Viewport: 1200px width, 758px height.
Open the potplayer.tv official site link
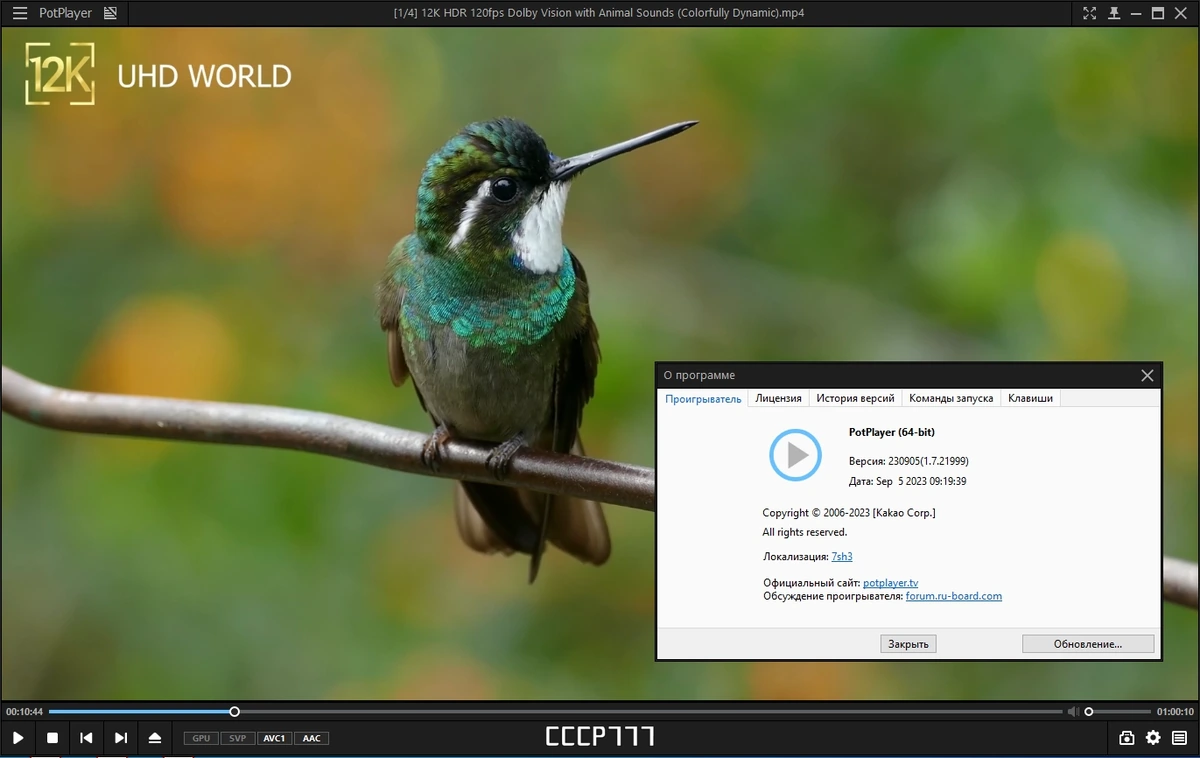point(890,583)
